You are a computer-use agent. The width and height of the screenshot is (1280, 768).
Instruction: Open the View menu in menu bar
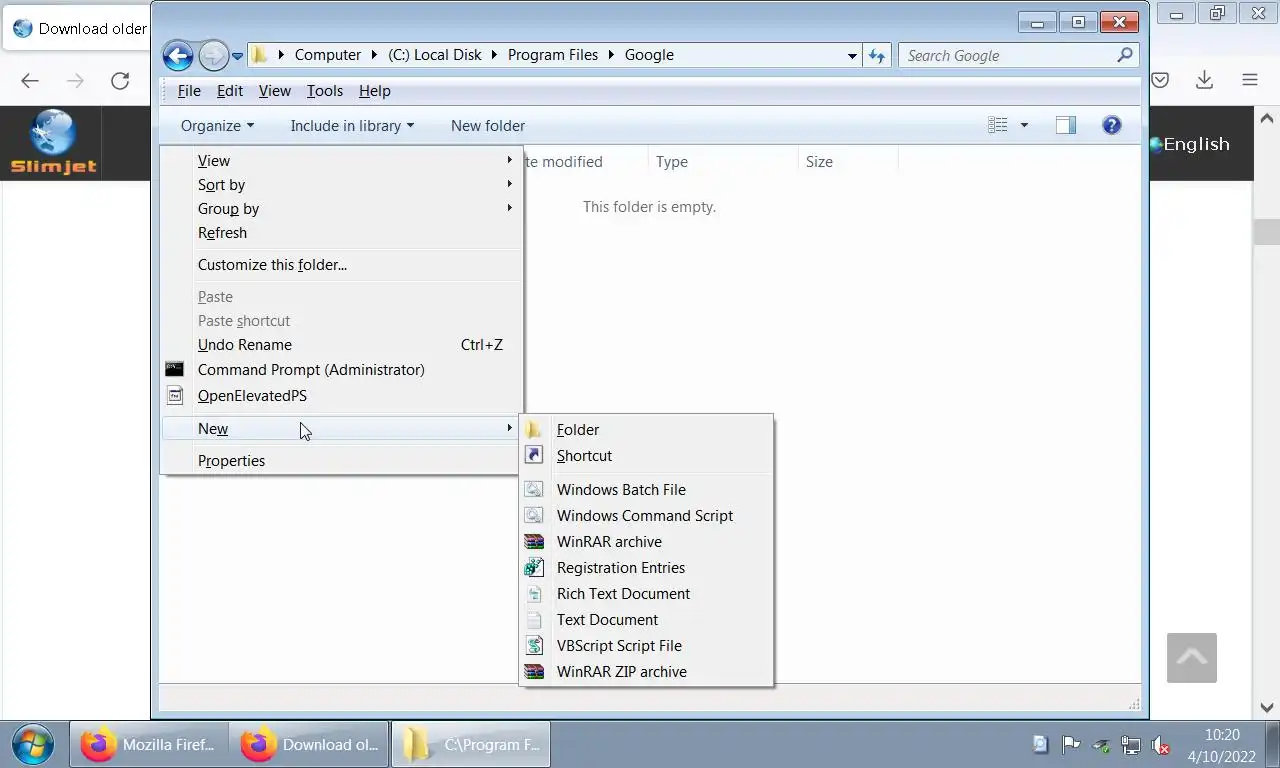coord(275,91)
